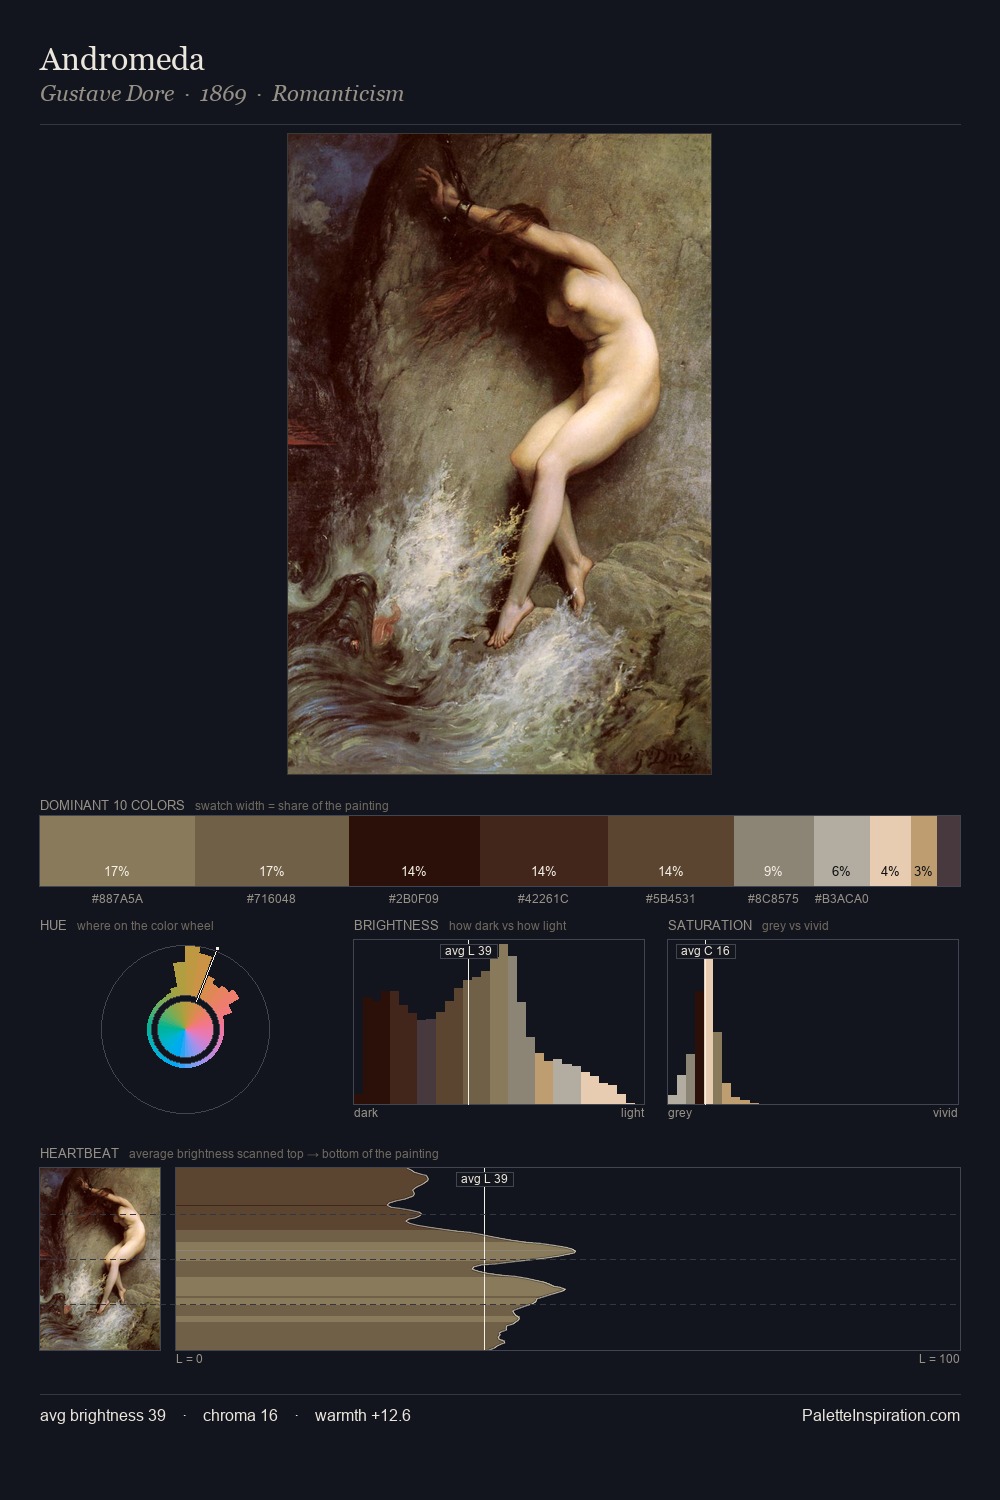Click the 'grey vs vivid' caption
This screenshot has width=1000, height=1500.
click(795, 925)
